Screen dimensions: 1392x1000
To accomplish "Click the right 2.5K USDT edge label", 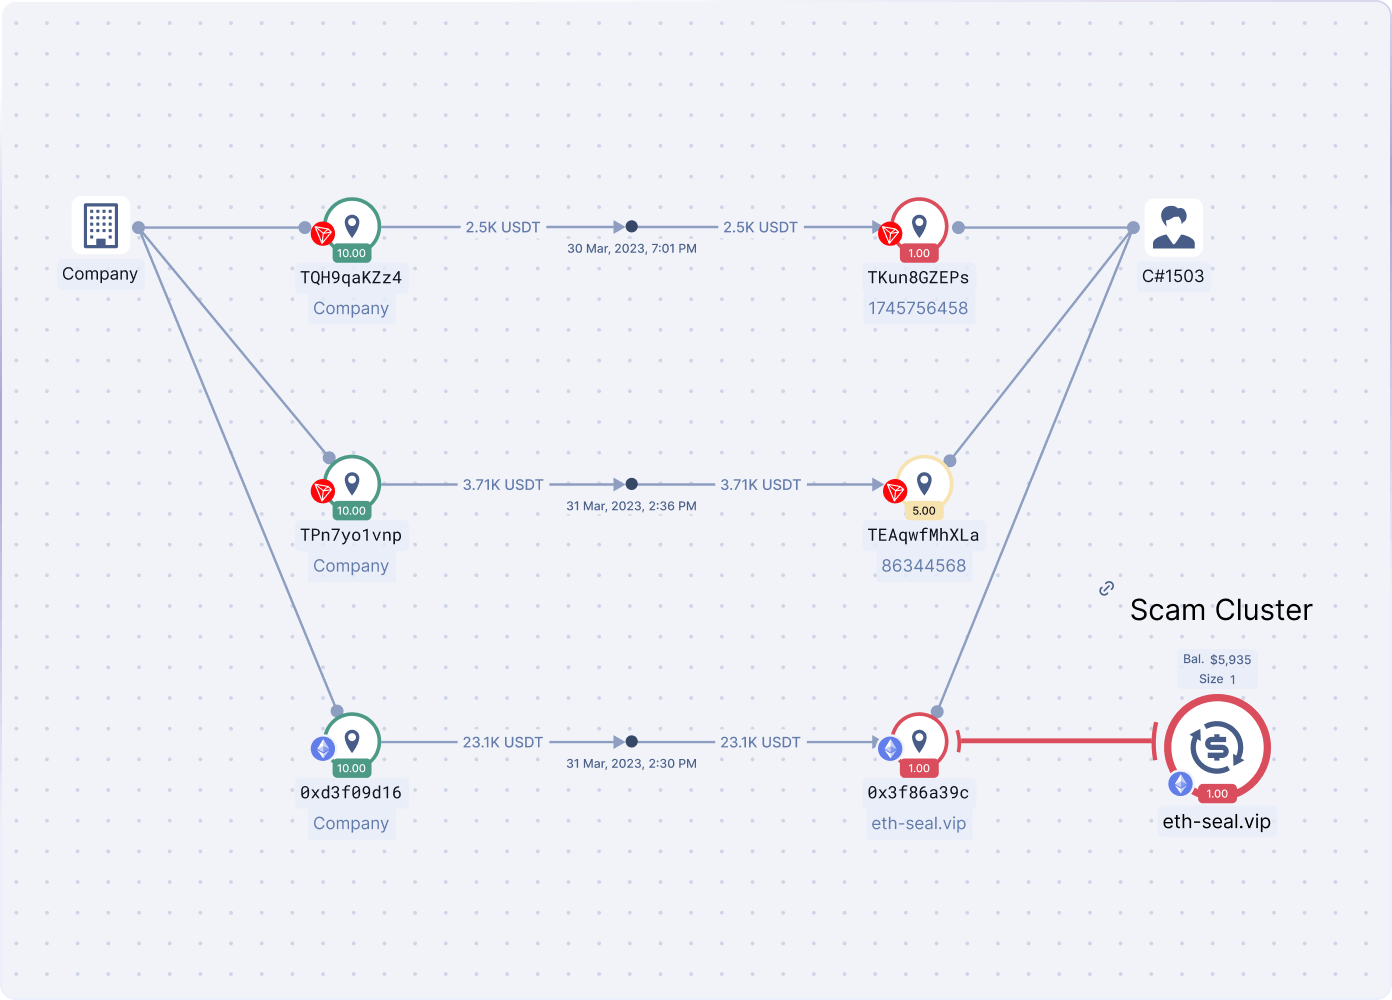I will coord(761,227).
